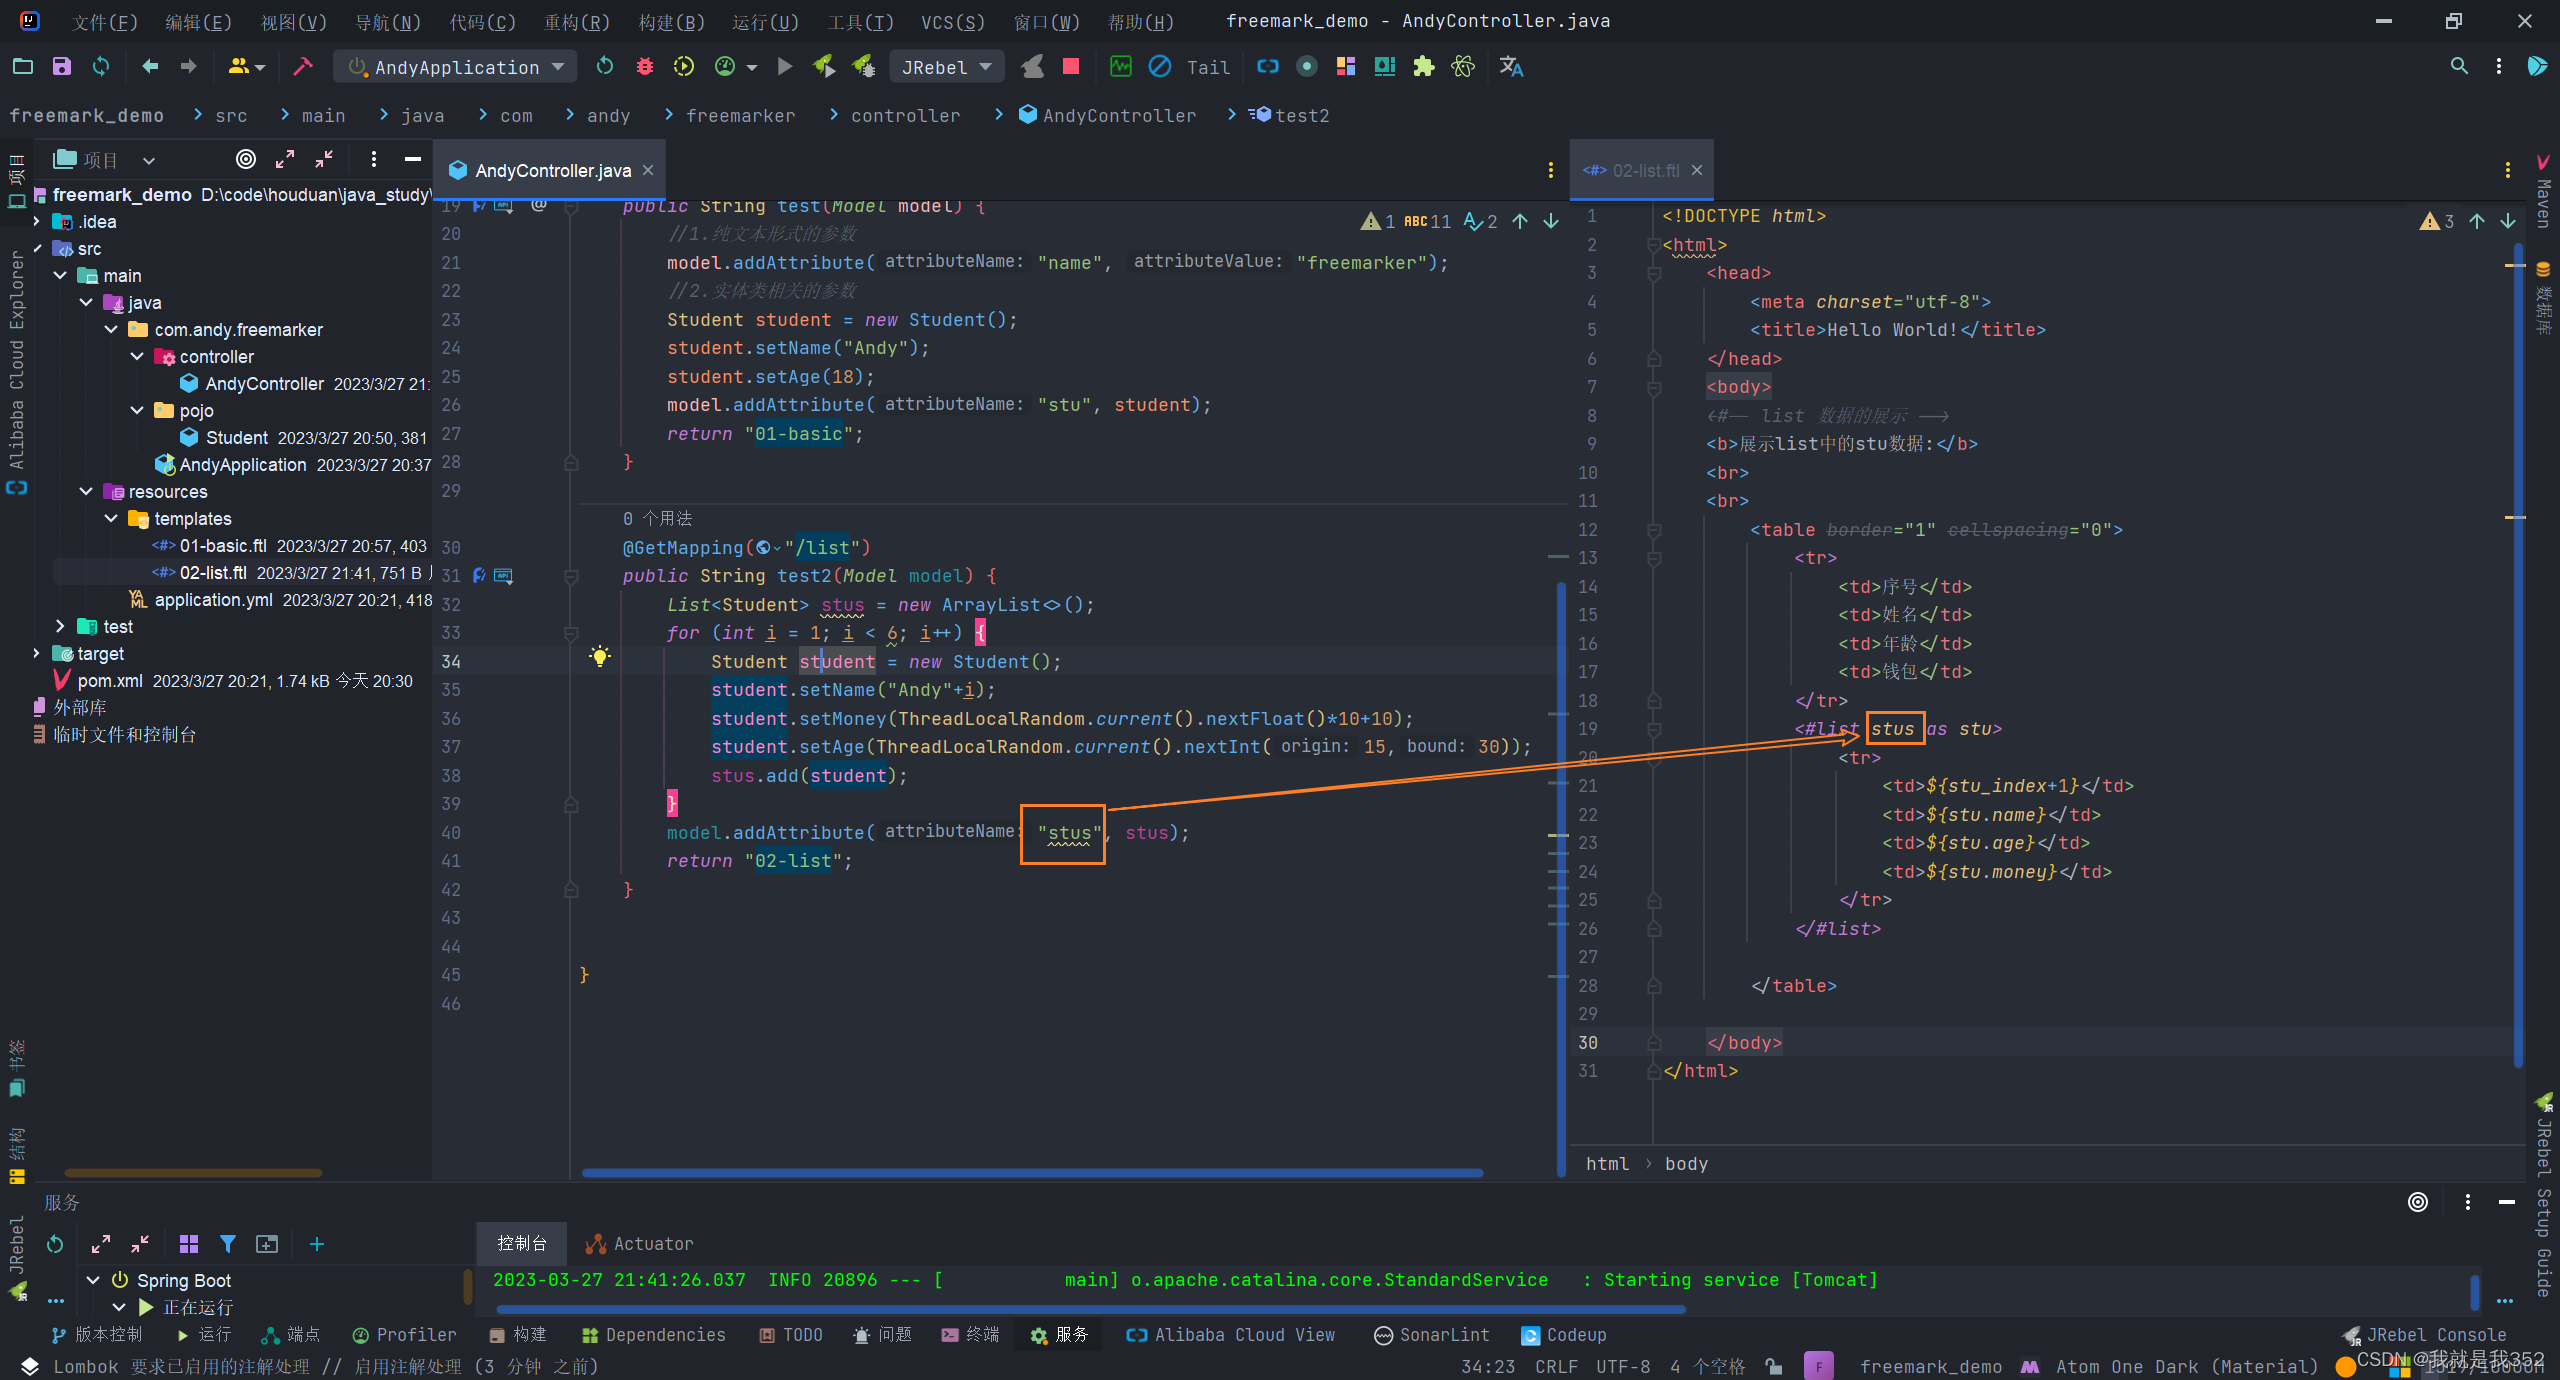Start debugging with the bug icon
Image resolution: width=2560 pixels, height=1380 pixels.
coord(645,67)
